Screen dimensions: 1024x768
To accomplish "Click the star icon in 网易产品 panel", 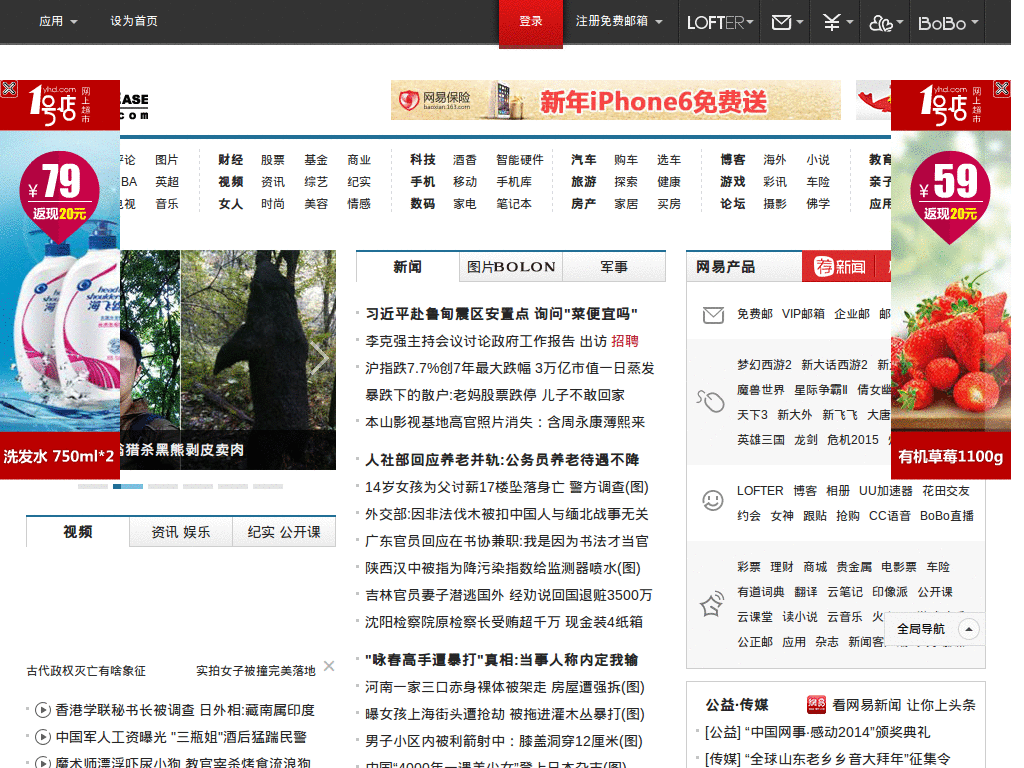I will click(x=712, y=604).
